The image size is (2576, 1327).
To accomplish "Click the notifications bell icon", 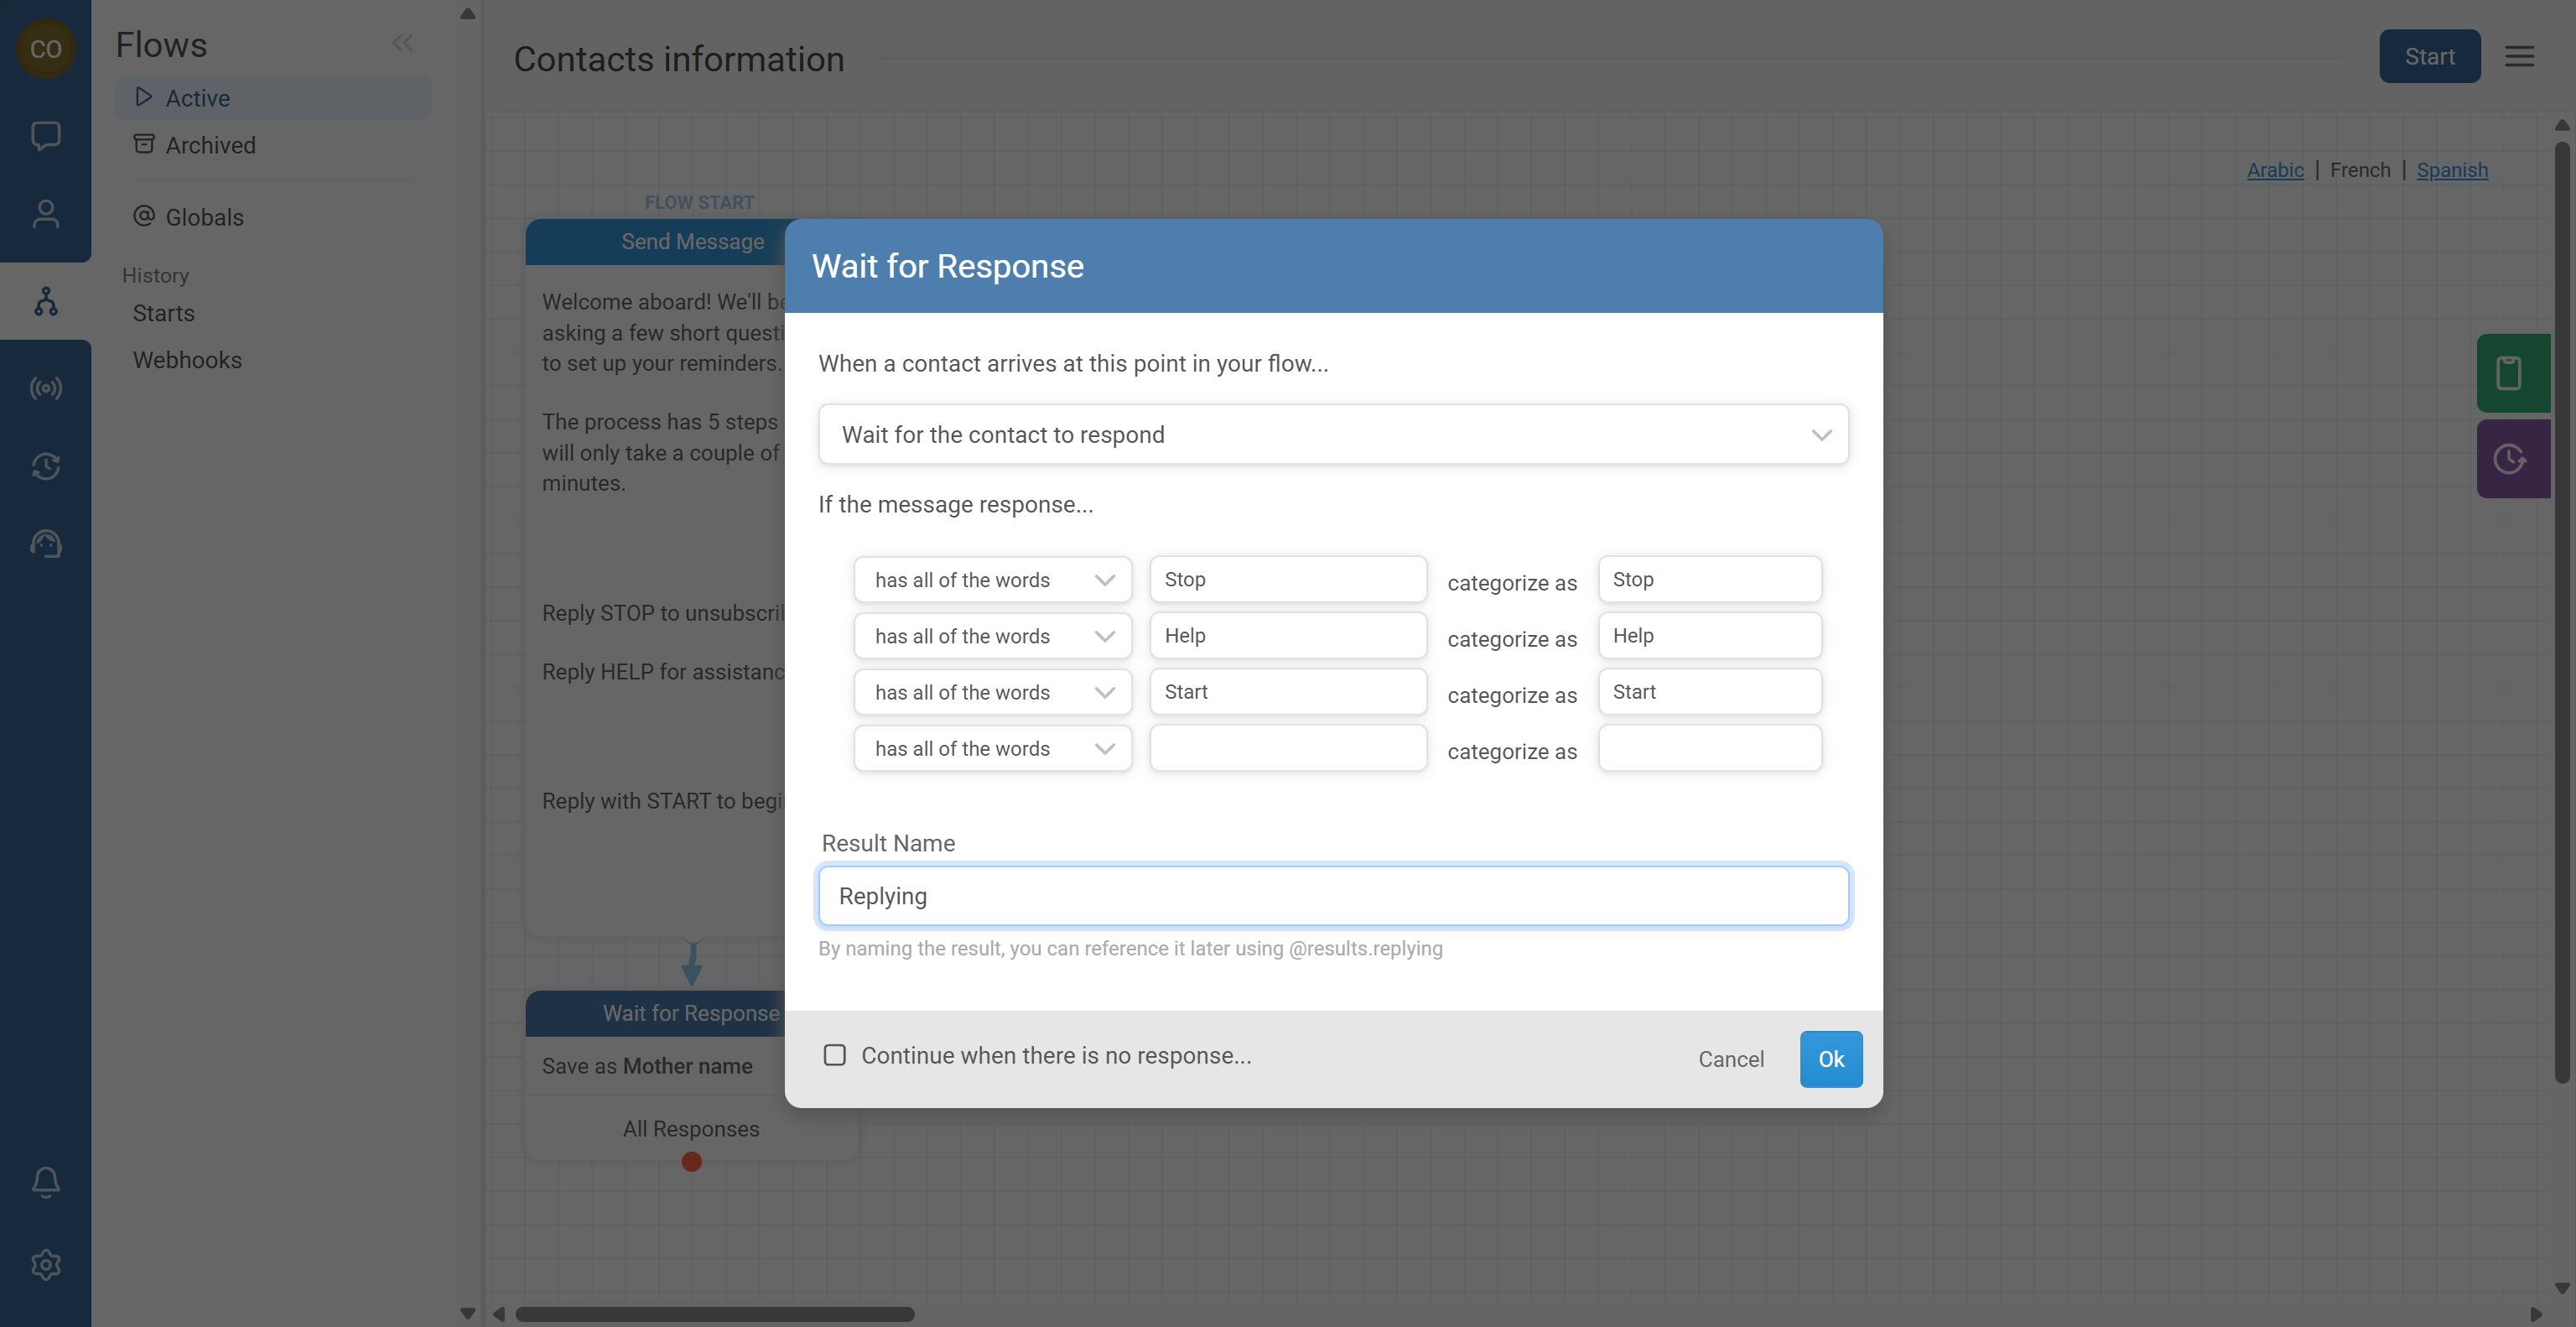I will click(x=45, y=1182).
